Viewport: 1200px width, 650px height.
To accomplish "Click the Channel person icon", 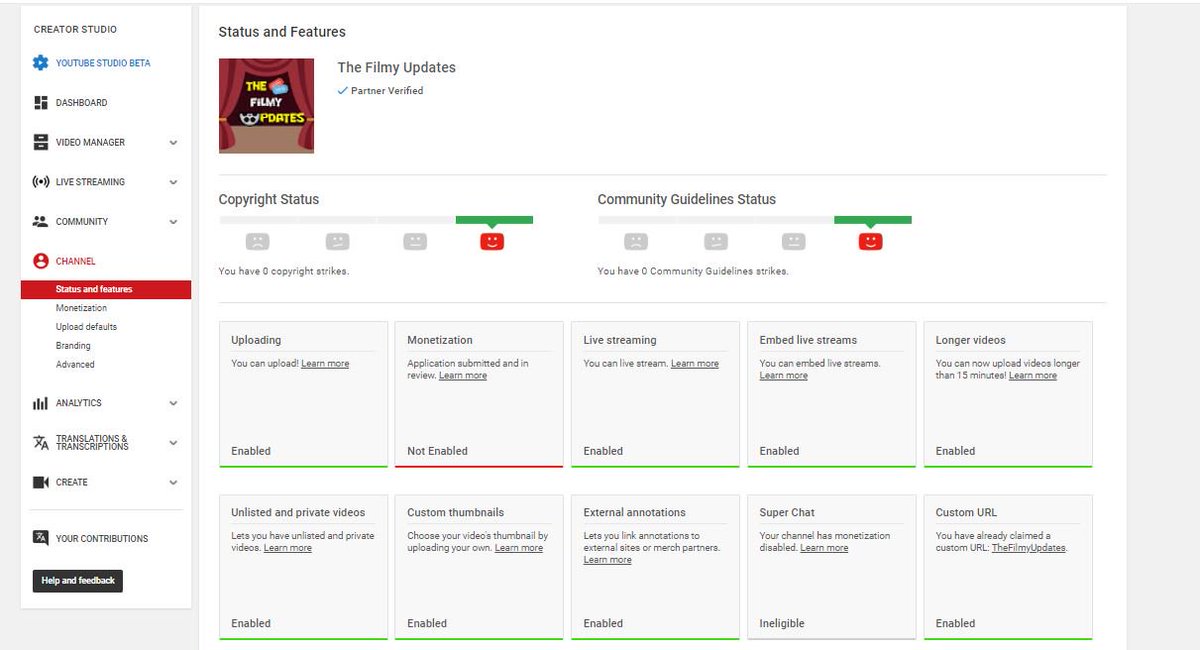I will point(40,261).
